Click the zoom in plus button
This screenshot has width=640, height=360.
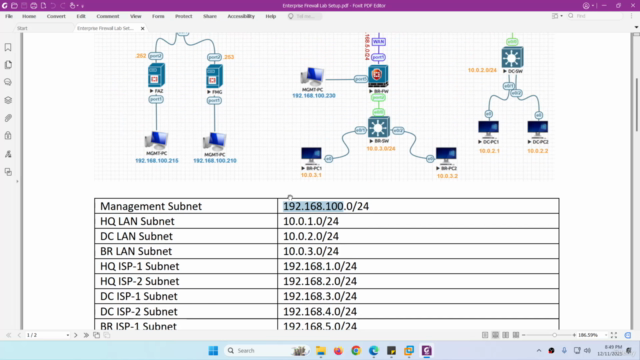pos(574,335)
